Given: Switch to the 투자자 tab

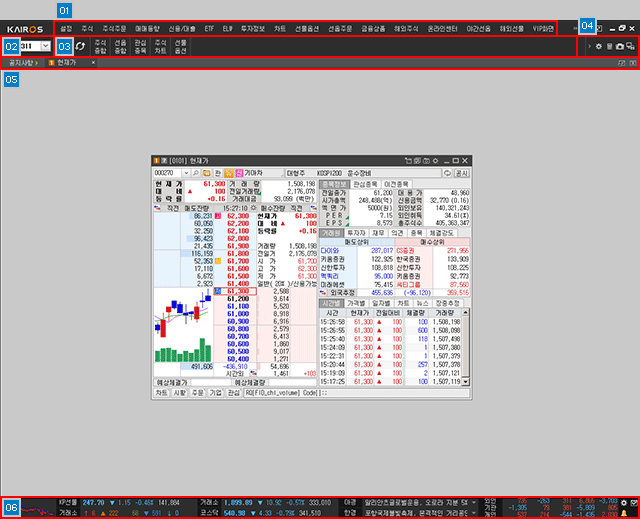Looking at the screenshot, I should pyautogui.click(x=356, y=233).
